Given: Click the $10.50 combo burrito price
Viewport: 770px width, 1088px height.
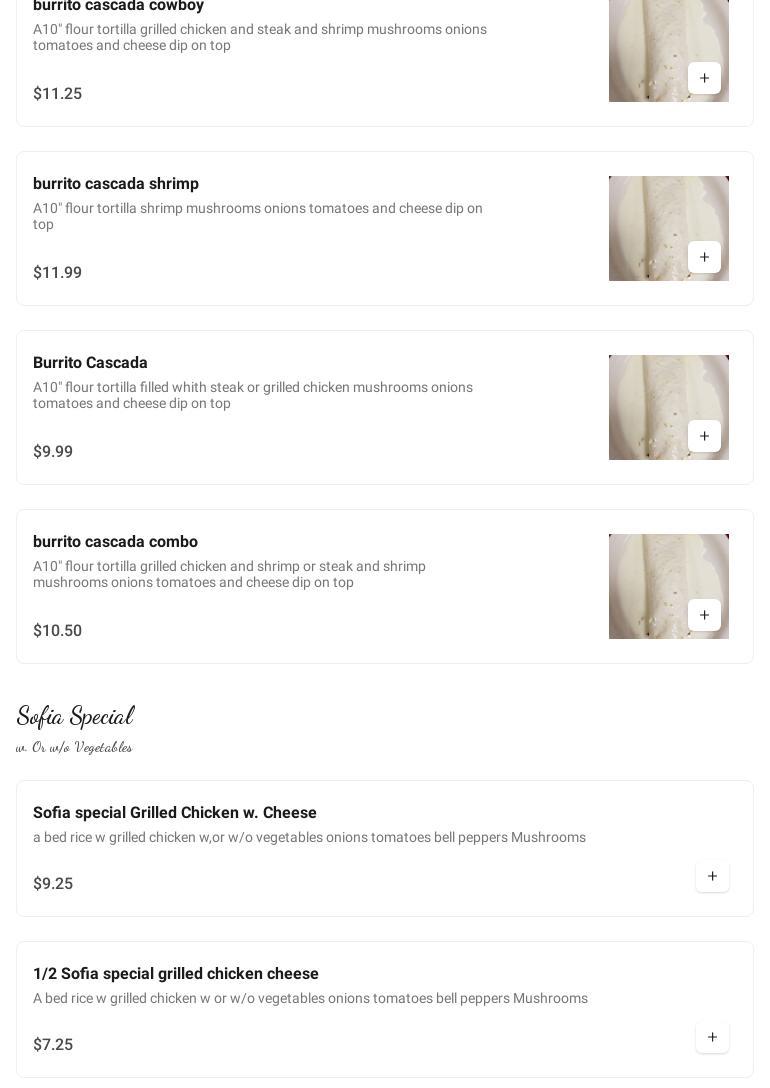Looking at the screenshot, I should click(x=57, y=631).
